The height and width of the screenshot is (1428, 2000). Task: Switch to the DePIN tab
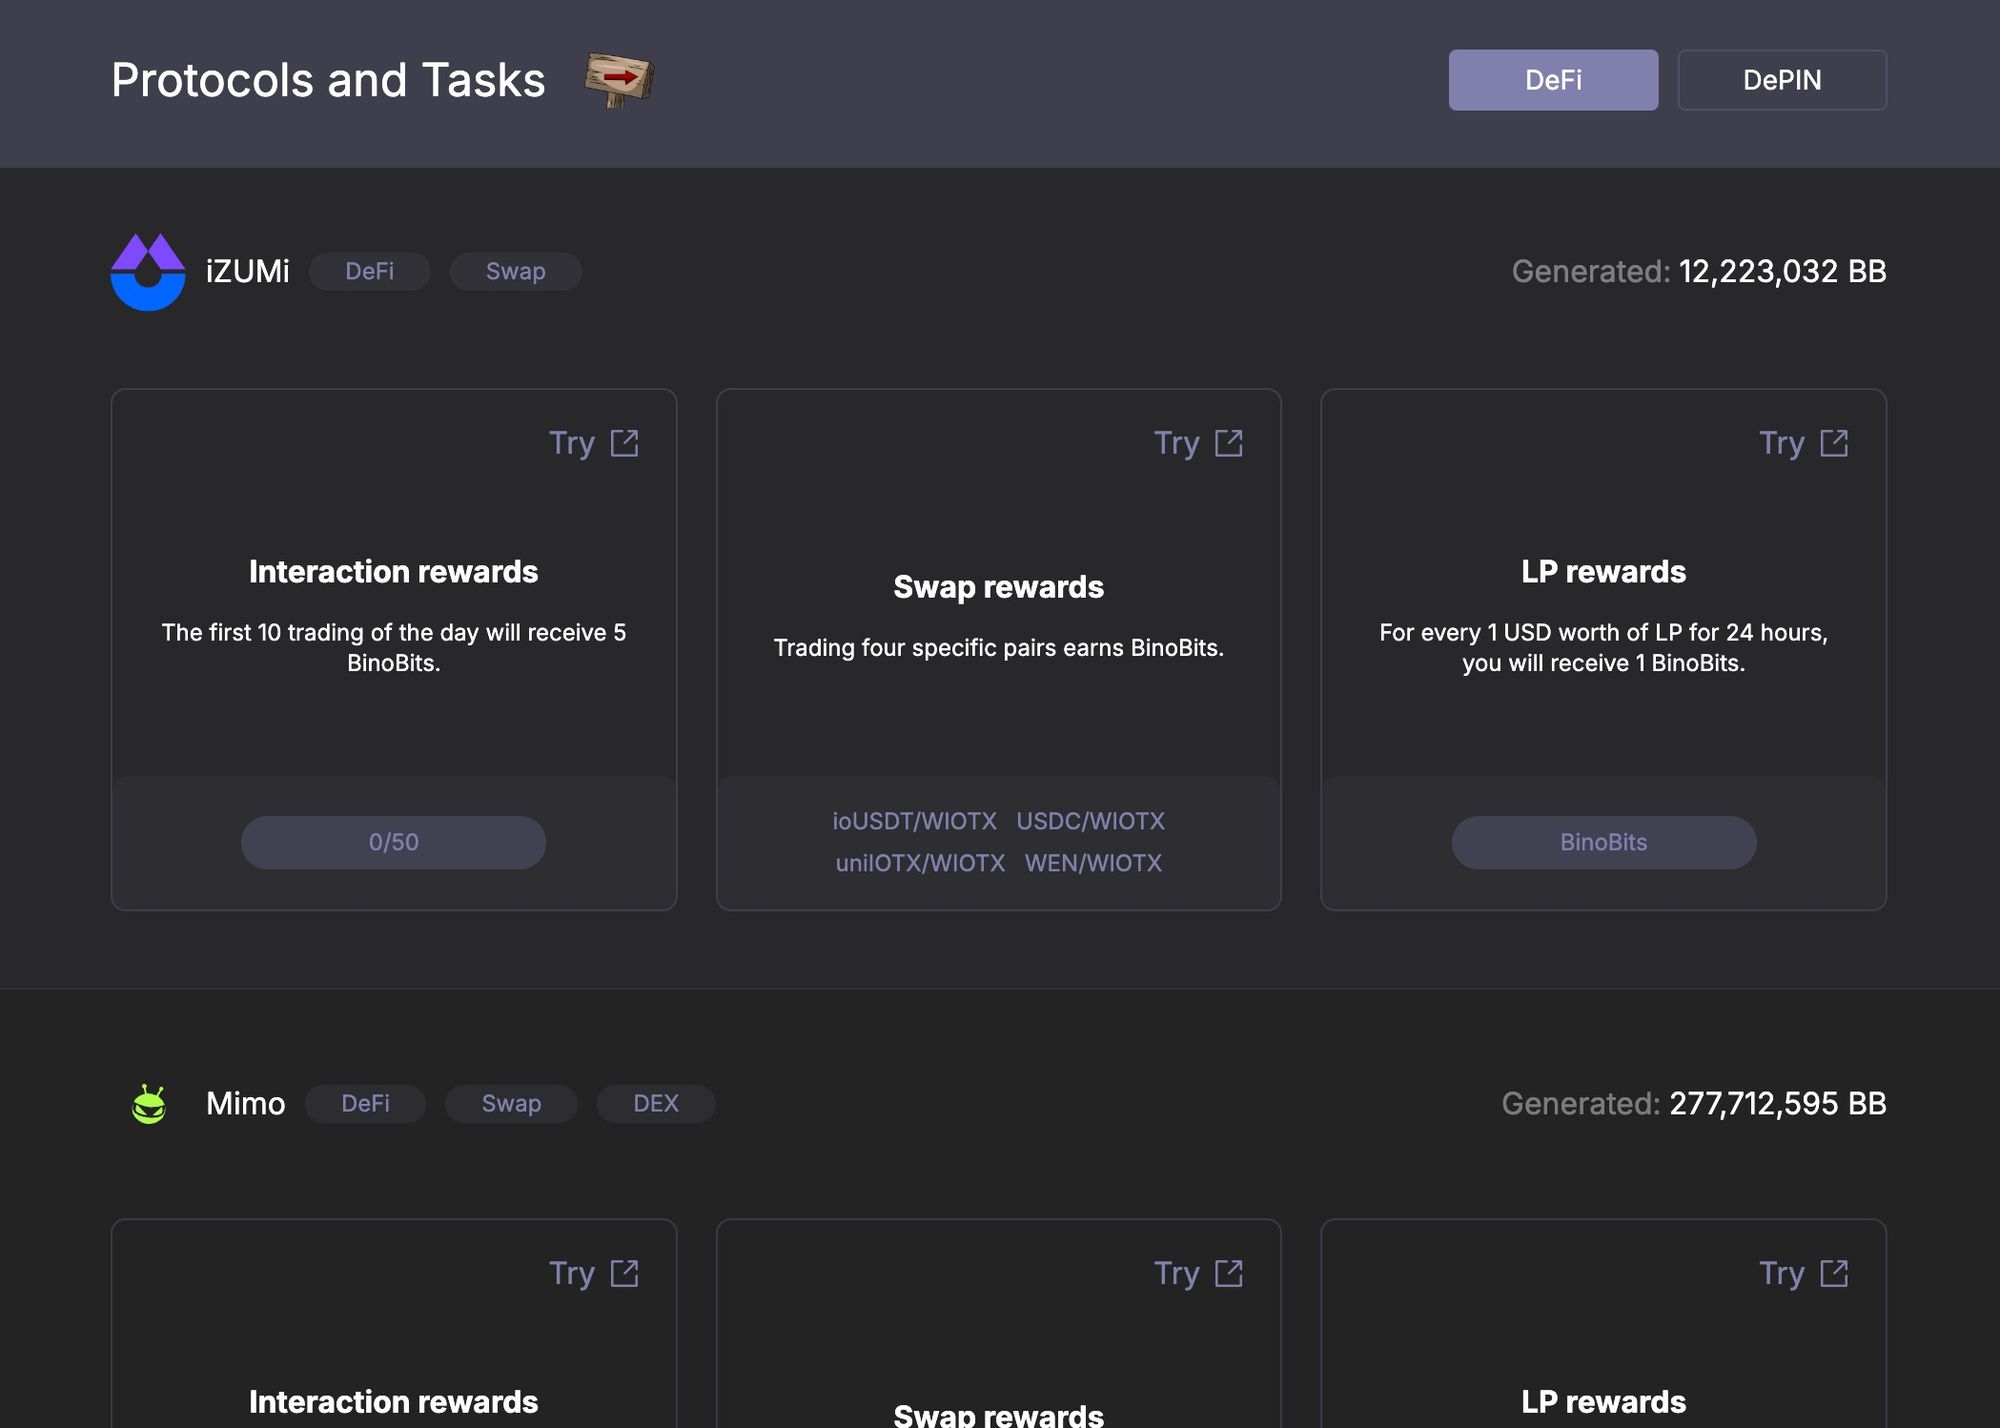click(1782, 80)
